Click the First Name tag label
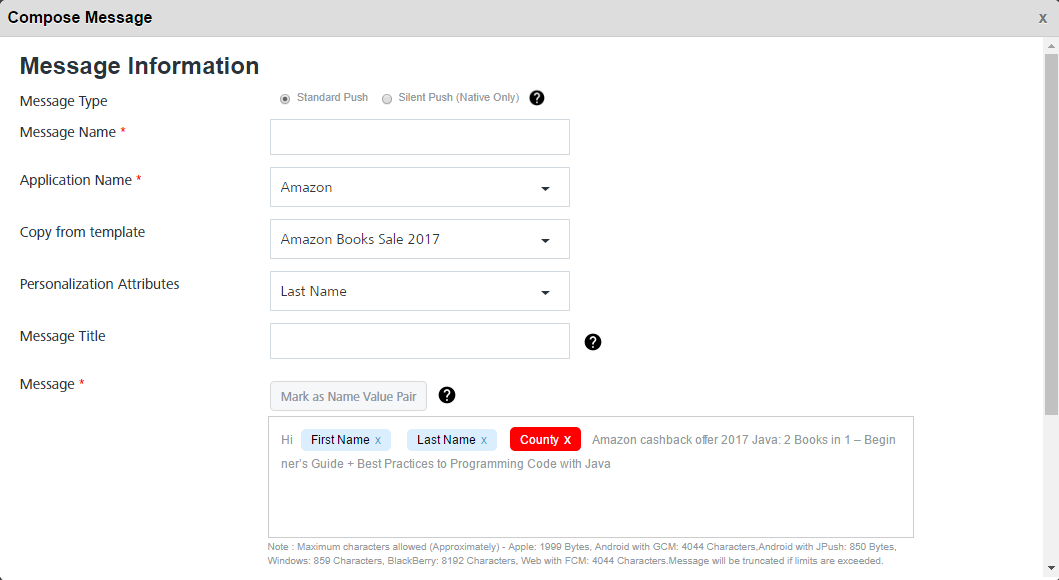This screenshot has width=1059, height=580. [340, 440]
